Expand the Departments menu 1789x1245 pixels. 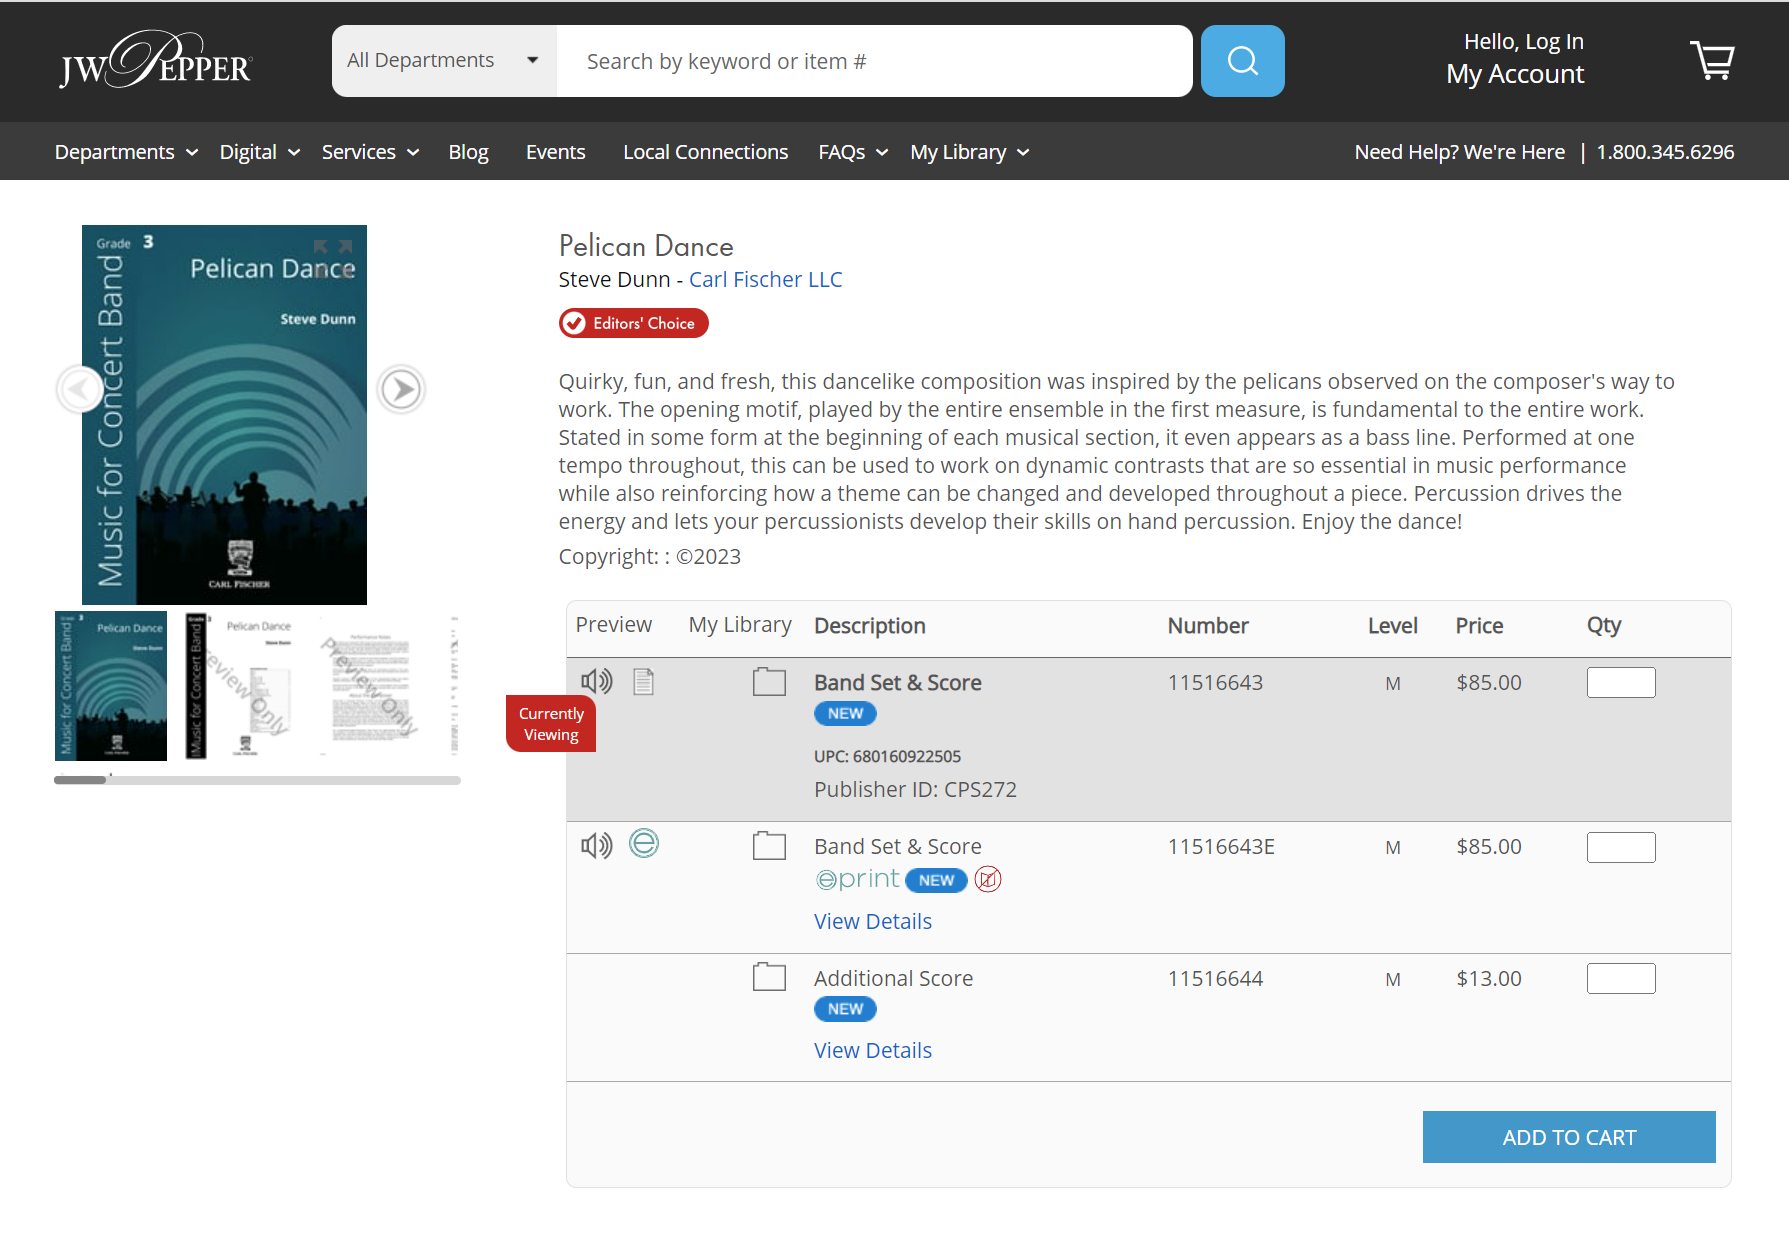126,152
